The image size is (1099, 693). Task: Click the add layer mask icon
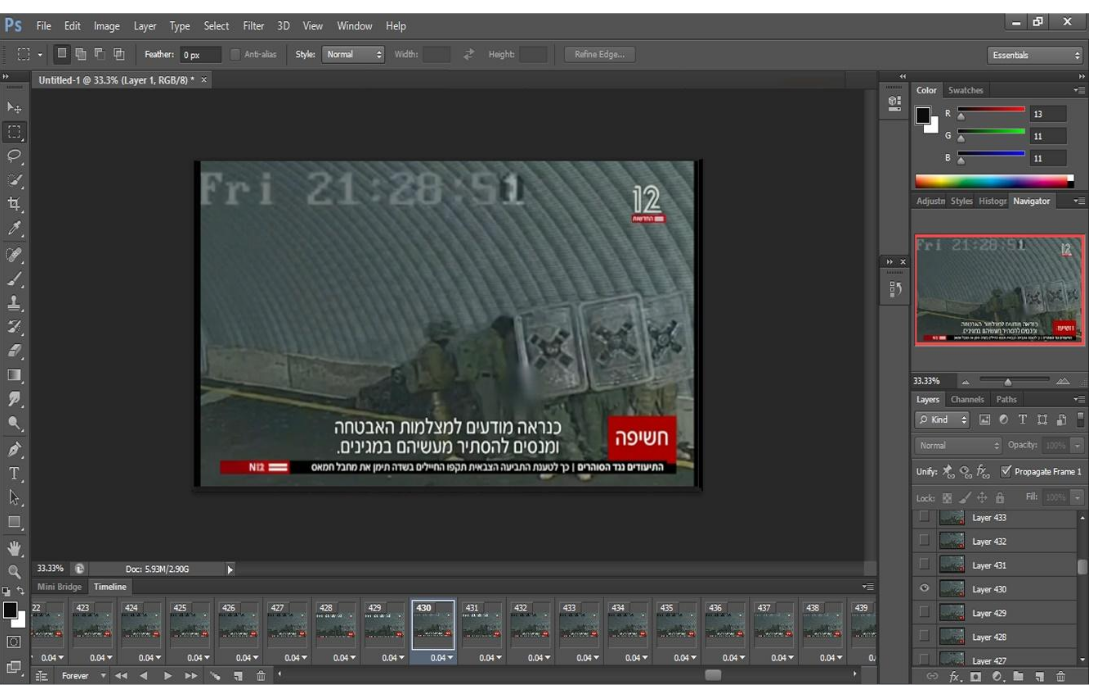[975, 678]
